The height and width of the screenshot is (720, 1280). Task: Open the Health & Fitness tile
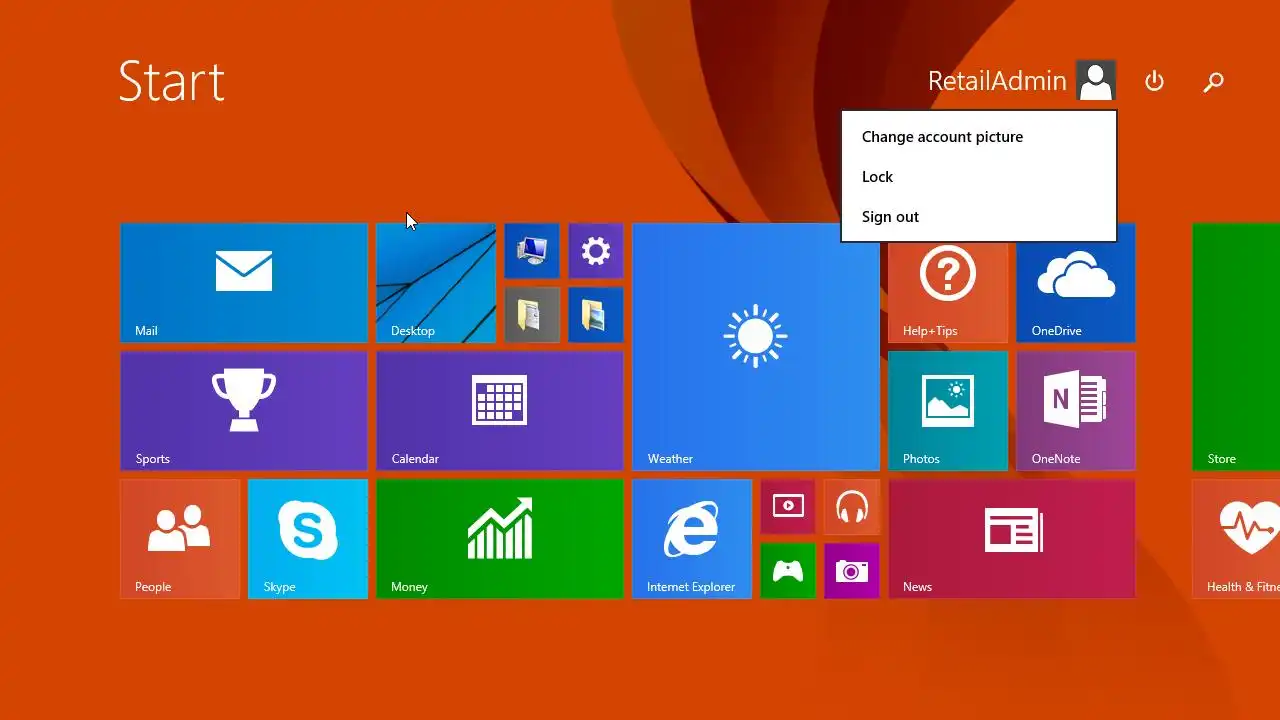click(x=1236, y=539)
